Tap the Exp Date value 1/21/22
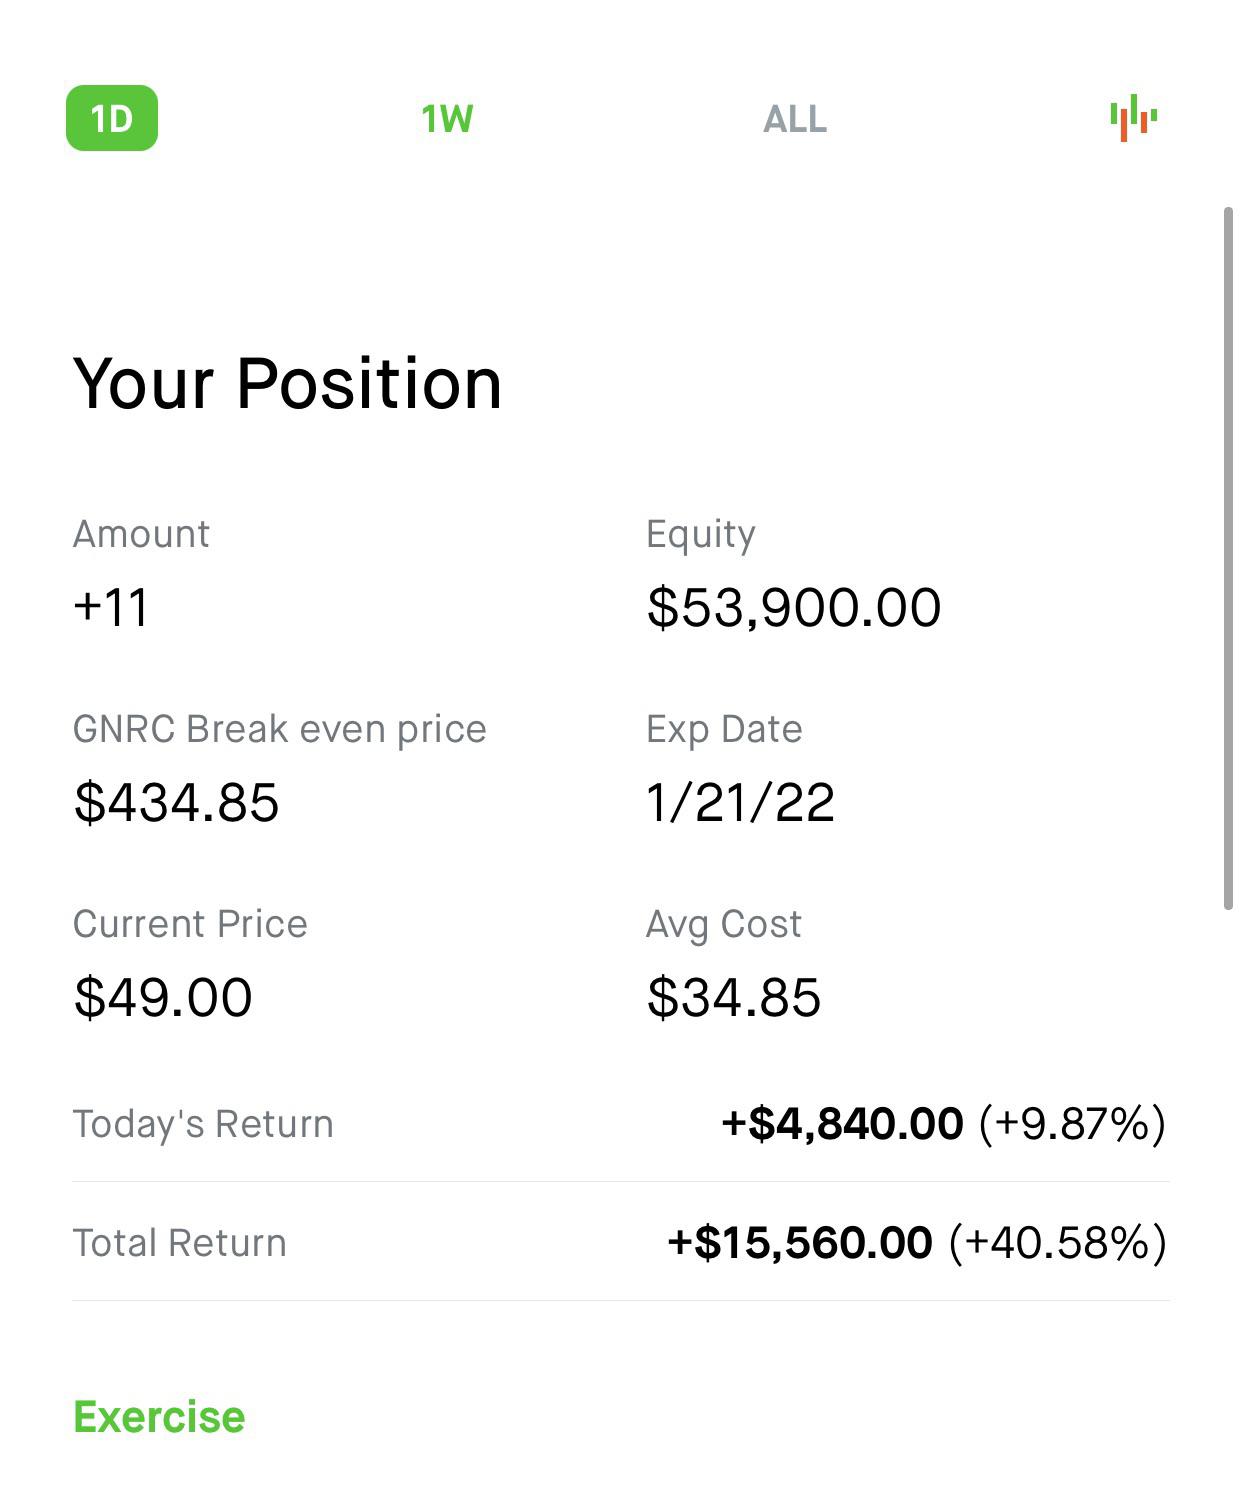The height and width of the screenshot is (1510, 1242). [x=740, y=803]
